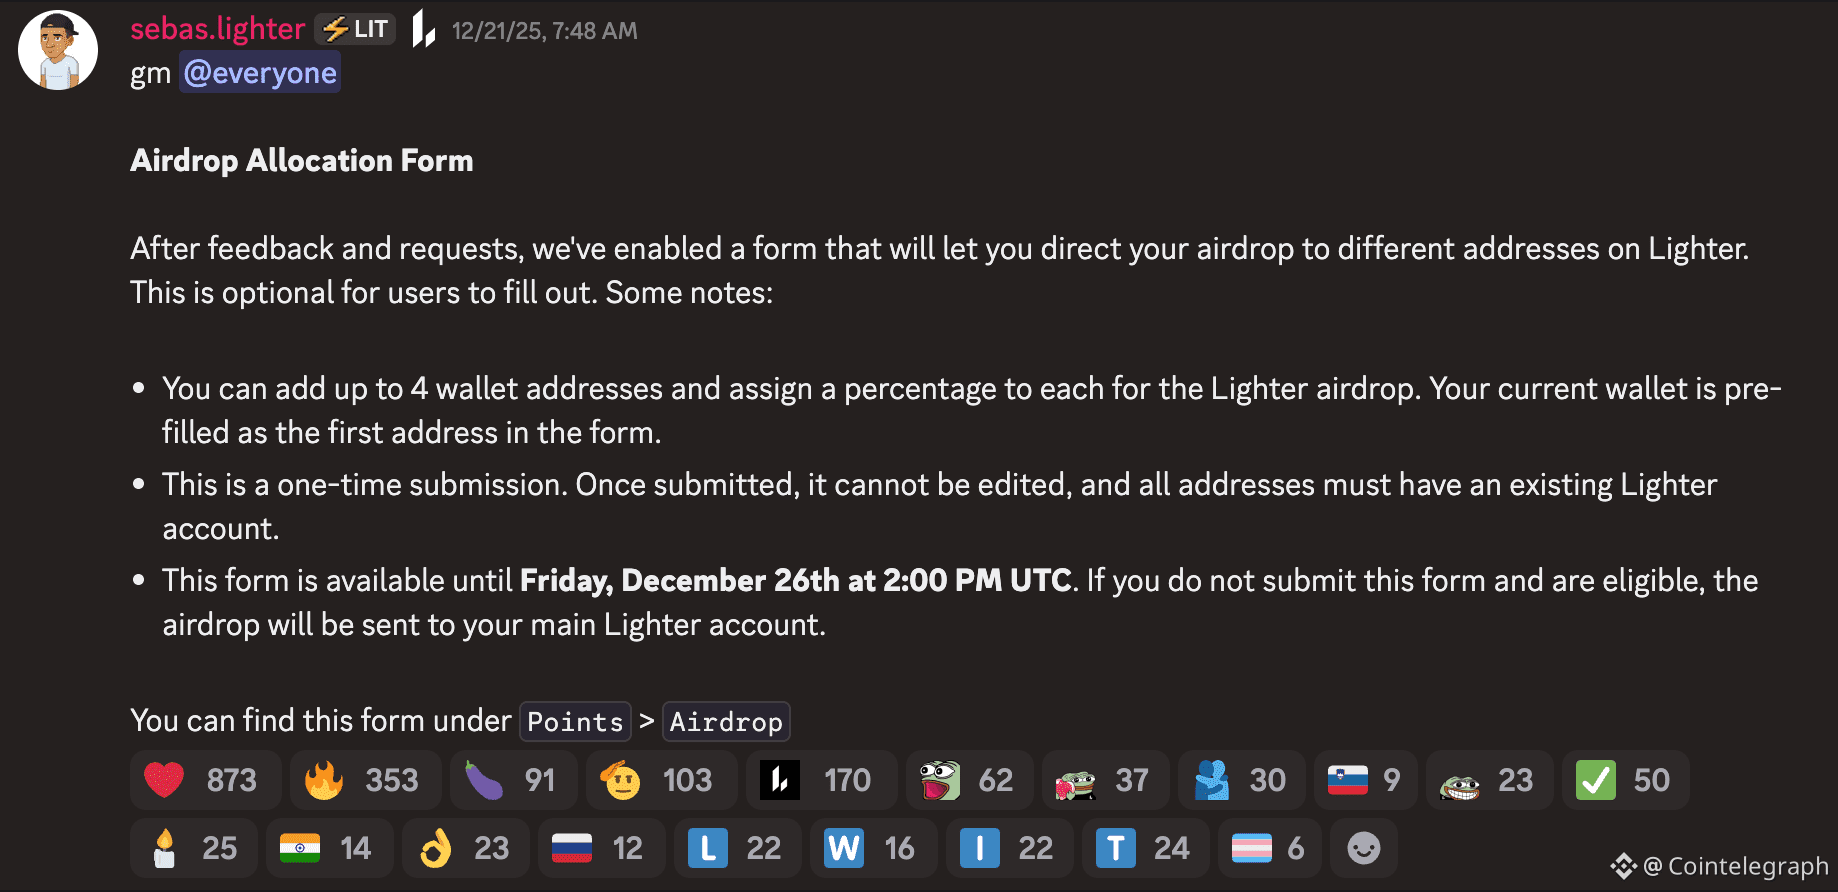Open the add-reaction smiley at the row end
Image resolution: width=1838 pixels, height=892 pixels.
(x=1363, y=847)
